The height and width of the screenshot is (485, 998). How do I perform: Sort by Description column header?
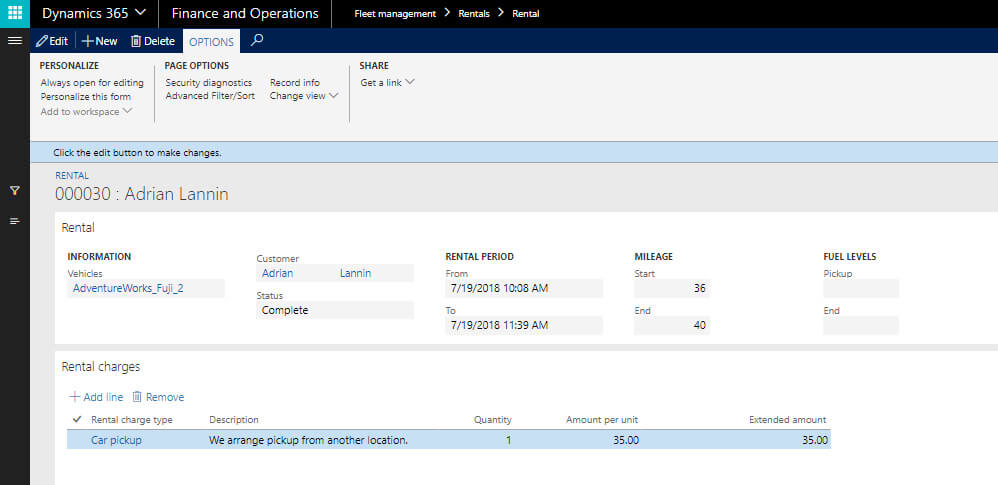[x=234, y=420]
